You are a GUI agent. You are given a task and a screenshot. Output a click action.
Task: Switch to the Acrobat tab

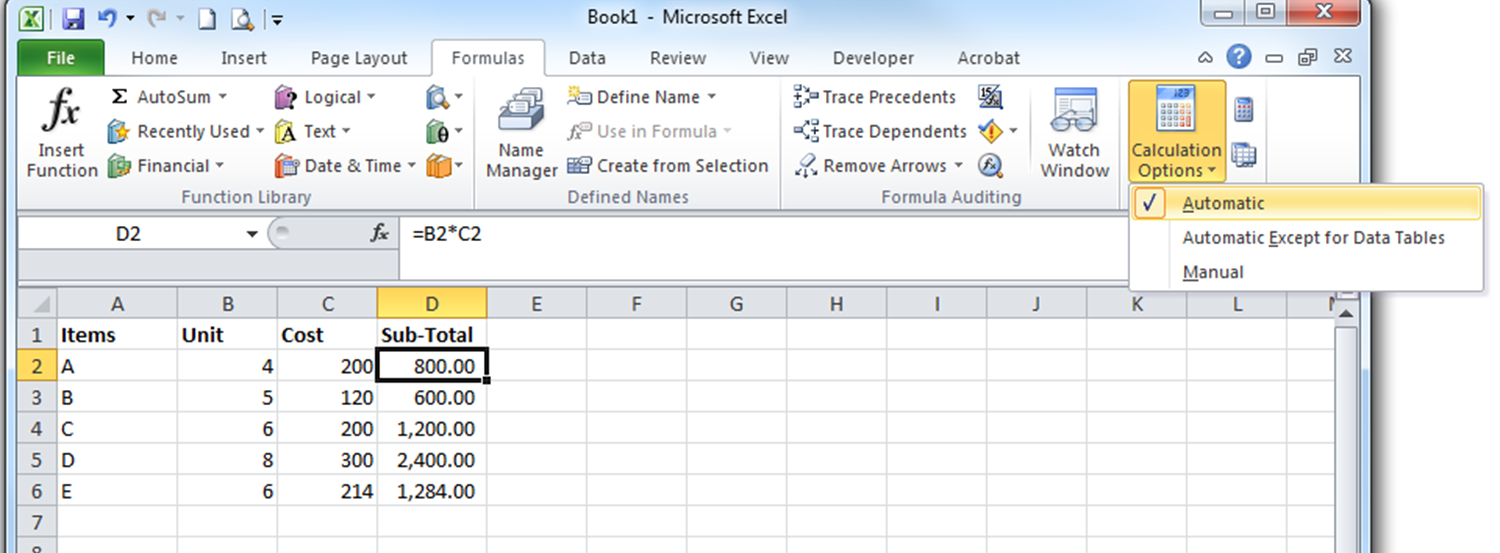[x=988, y=58]
